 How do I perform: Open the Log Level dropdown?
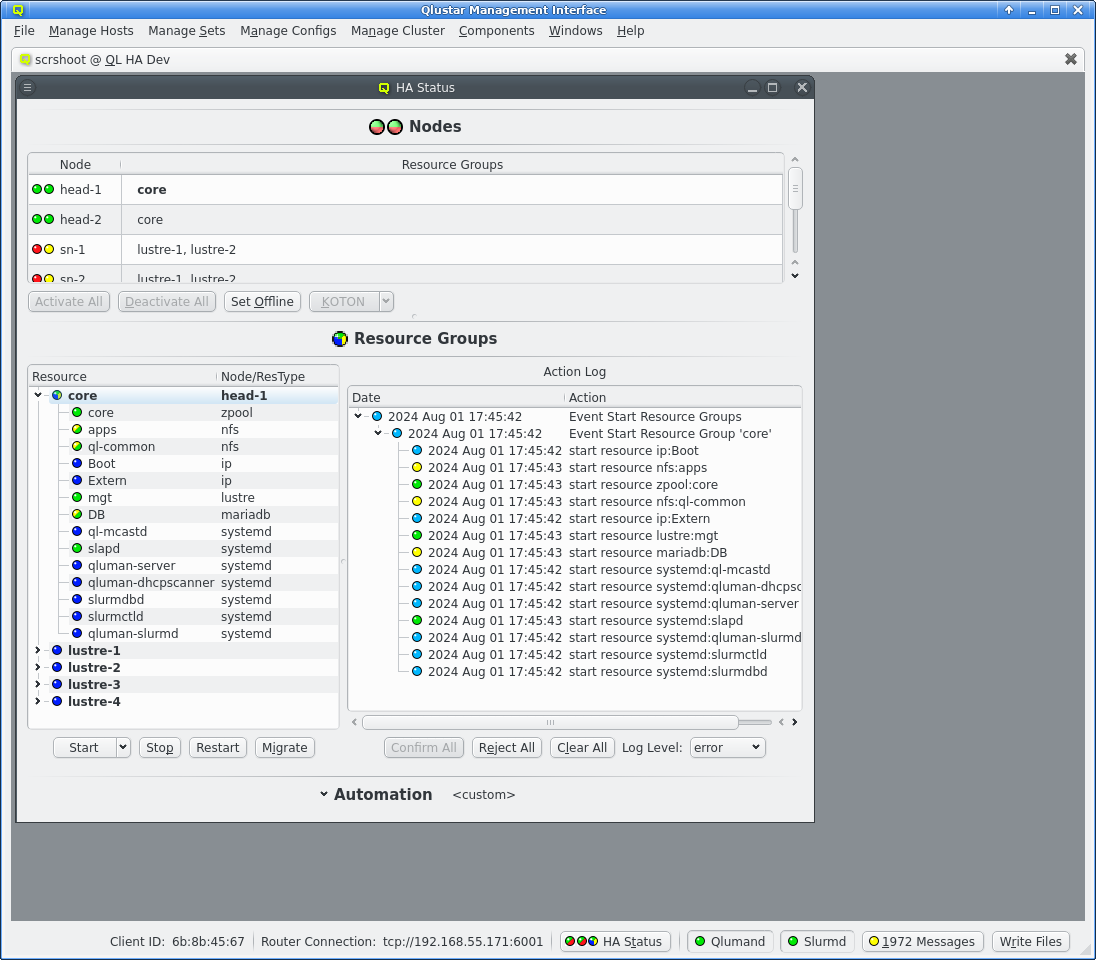coord(728,747)
